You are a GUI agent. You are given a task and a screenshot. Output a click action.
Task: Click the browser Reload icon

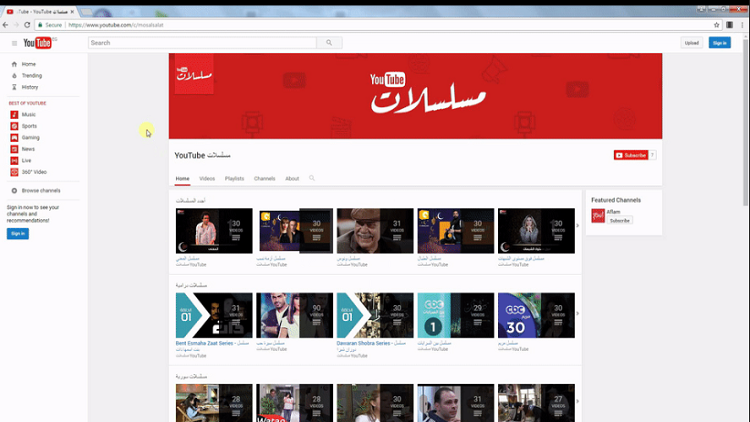[x=27, y=25]
